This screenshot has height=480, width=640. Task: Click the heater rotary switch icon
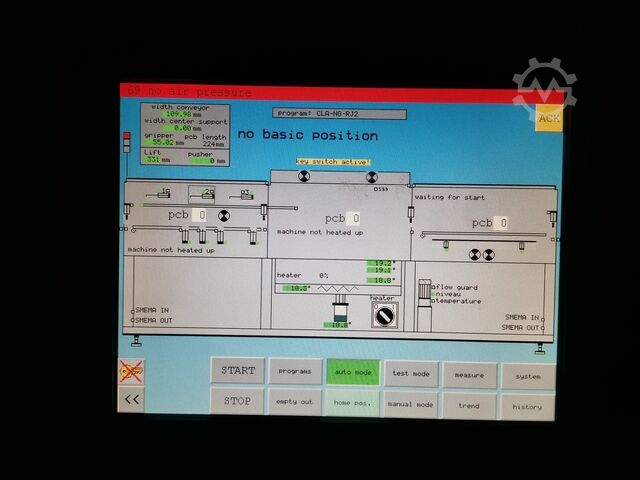tap(382, 315)
